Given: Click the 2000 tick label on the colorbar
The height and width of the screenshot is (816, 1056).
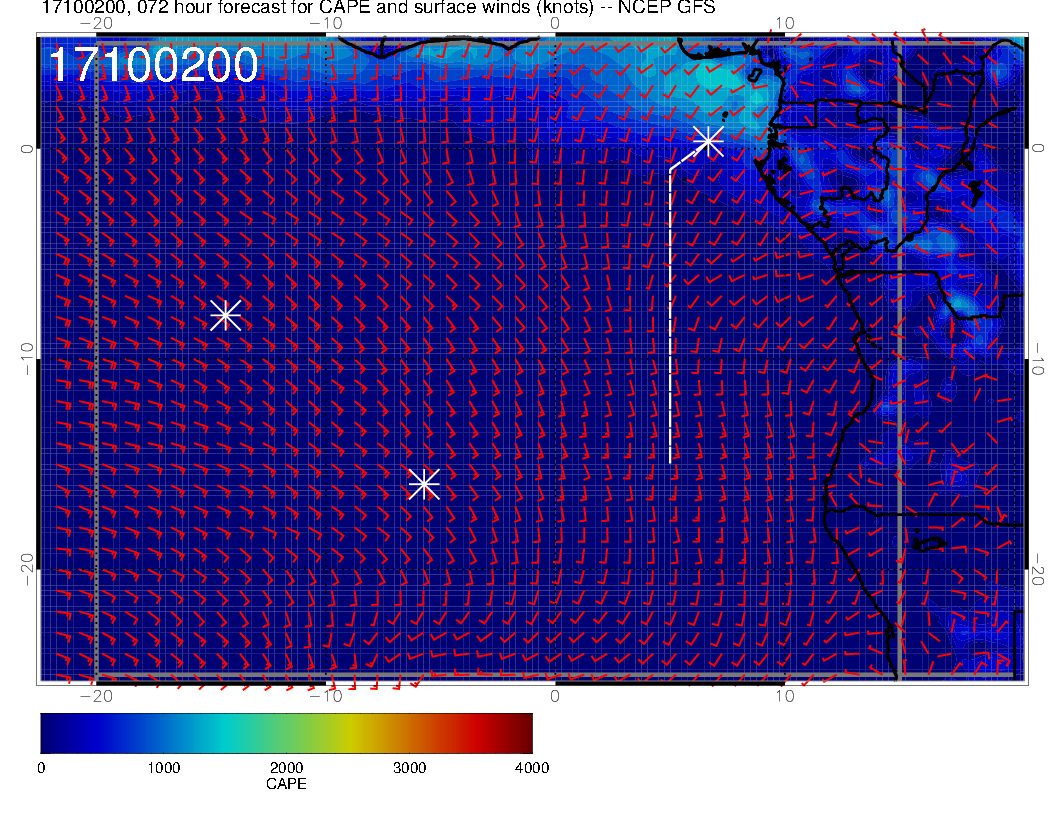Looking at the screenshot, I should 286,768.
